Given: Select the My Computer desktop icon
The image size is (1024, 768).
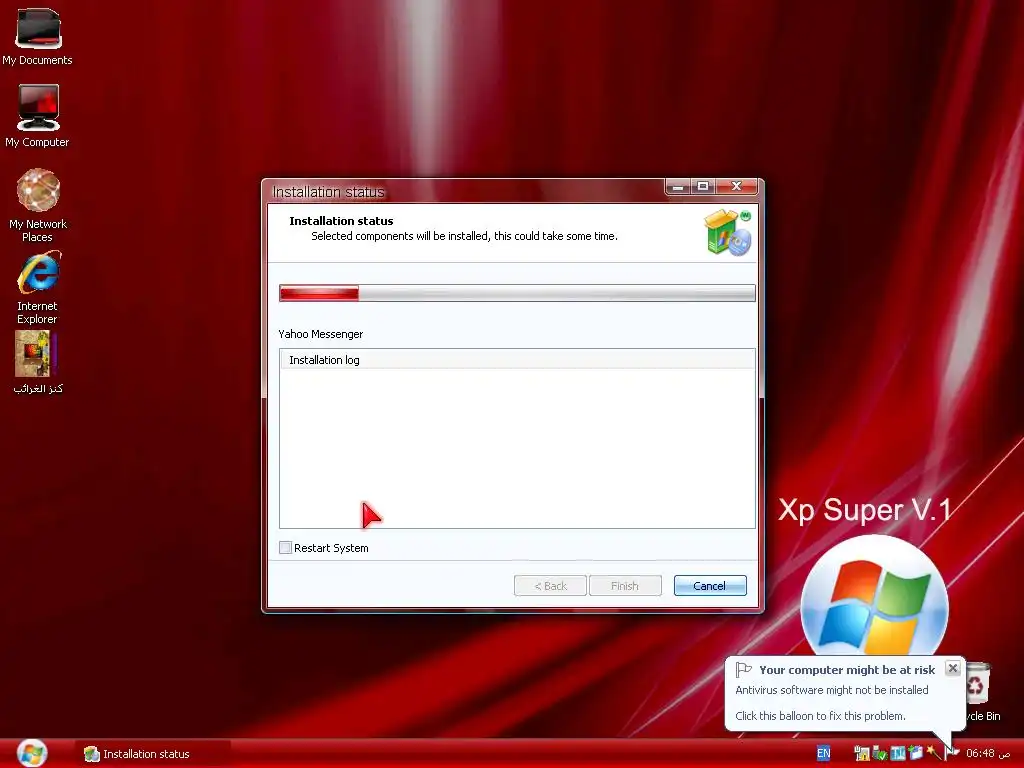Looking at the screenshot, I should pos(37,116).
